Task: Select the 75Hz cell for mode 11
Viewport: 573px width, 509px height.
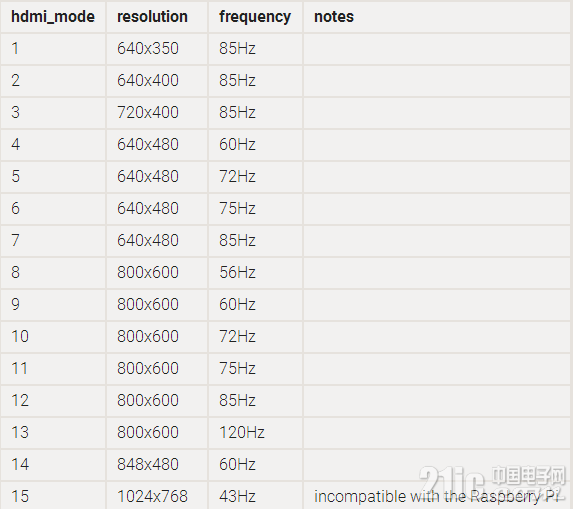Action: pos(255,369)
